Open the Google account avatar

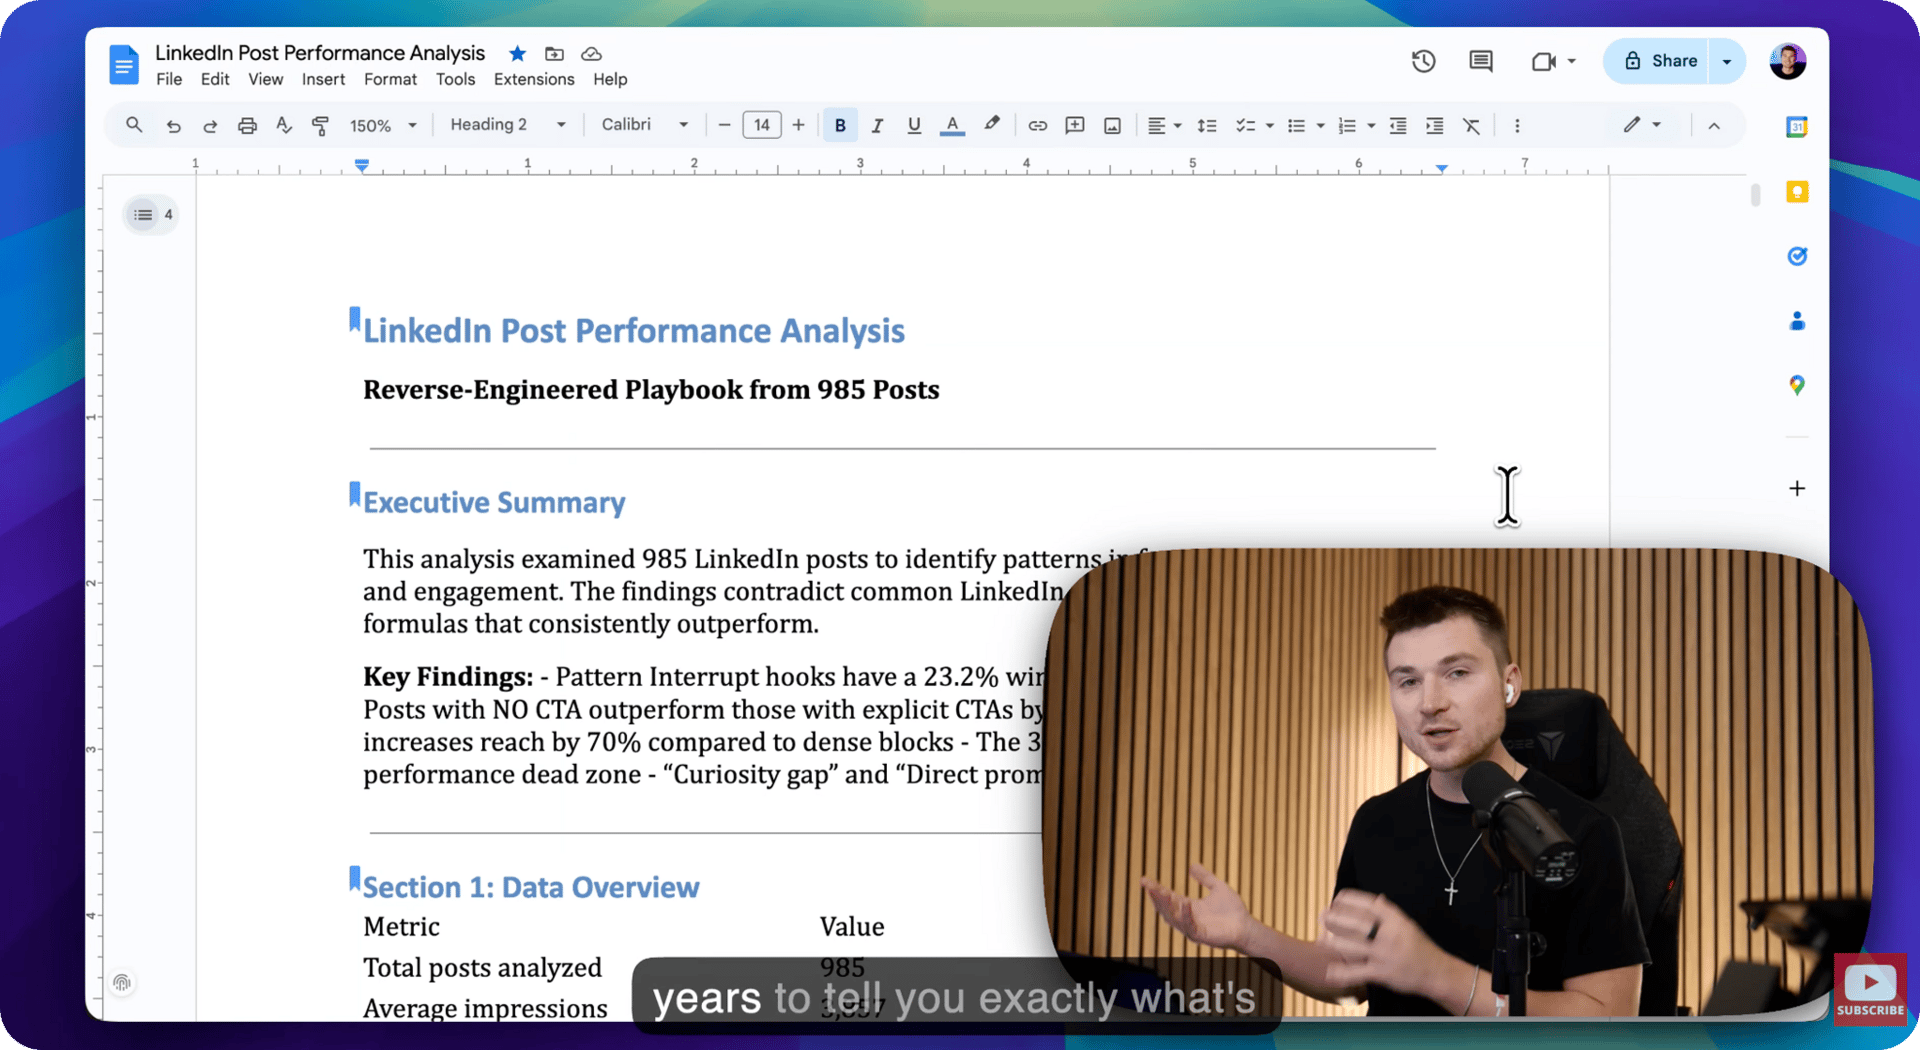coord(1787,61)
